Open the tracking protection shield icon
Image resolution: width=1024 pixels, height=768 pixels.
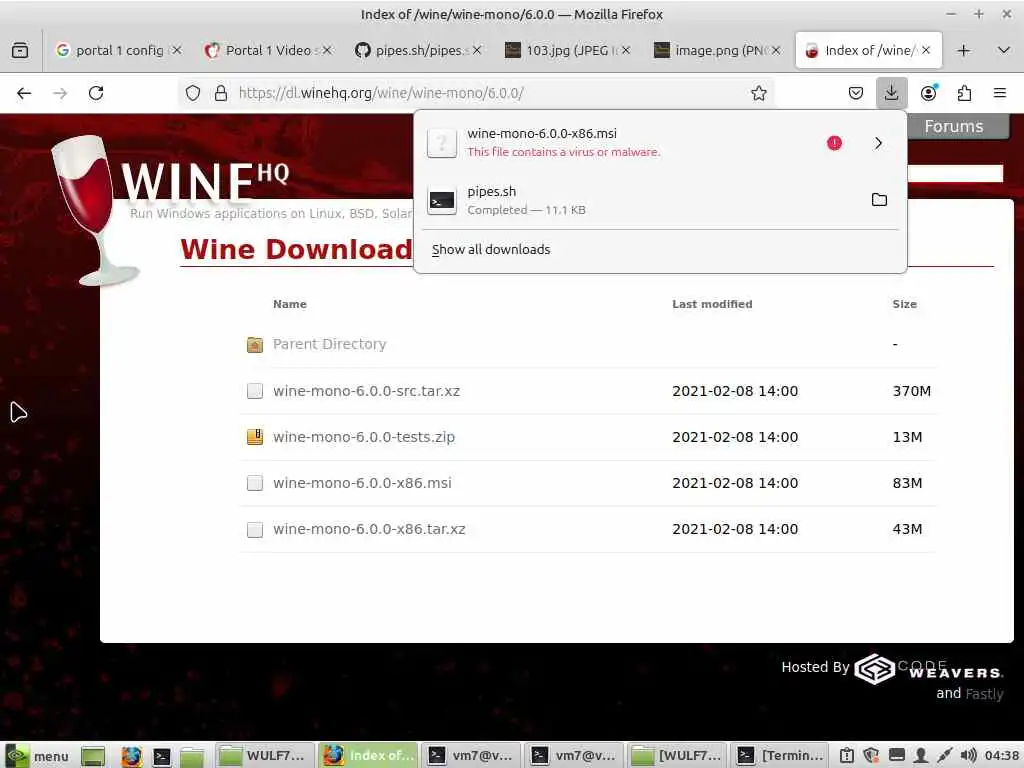[x=193, y=93]
